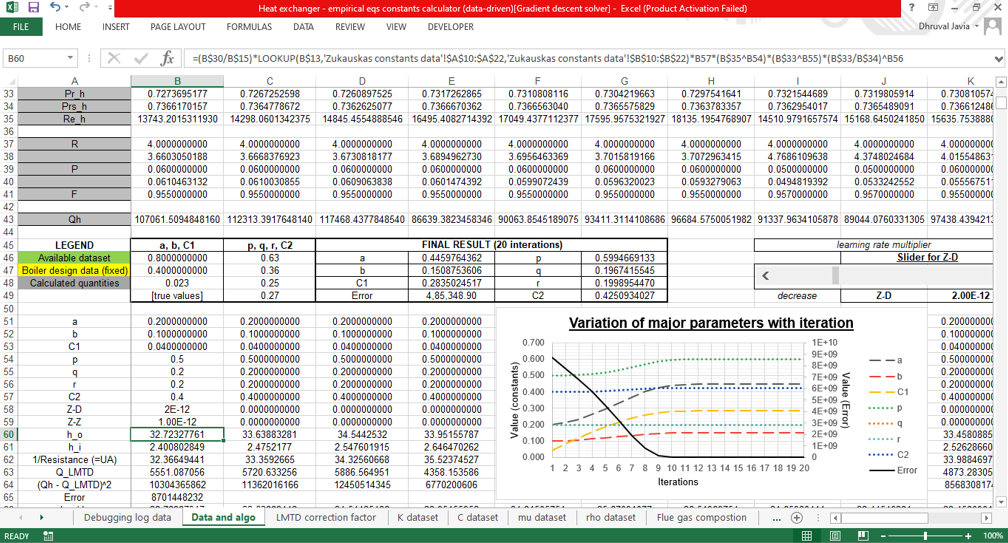Click the Error legend entry in chart
This screenshot has height=543, width=1008.
point(894,470)
